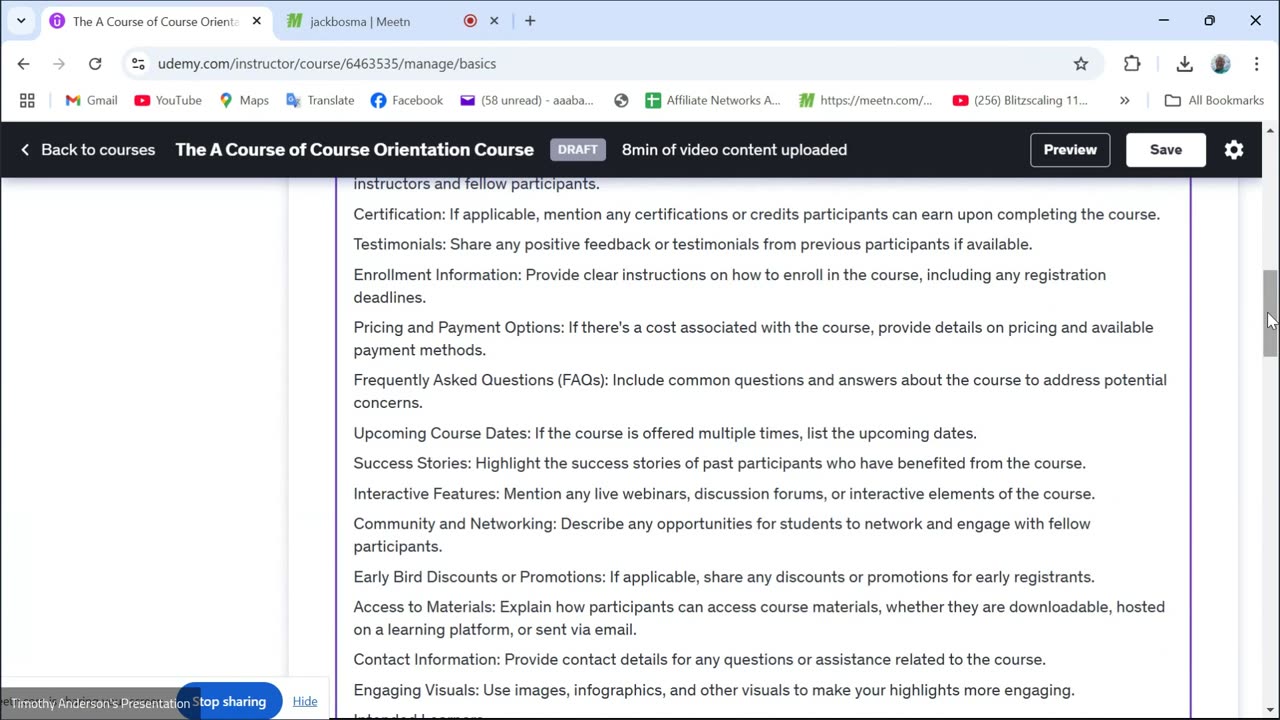
Task: Bookmark this page with the star icon
Action: [x=1081, y=63]
